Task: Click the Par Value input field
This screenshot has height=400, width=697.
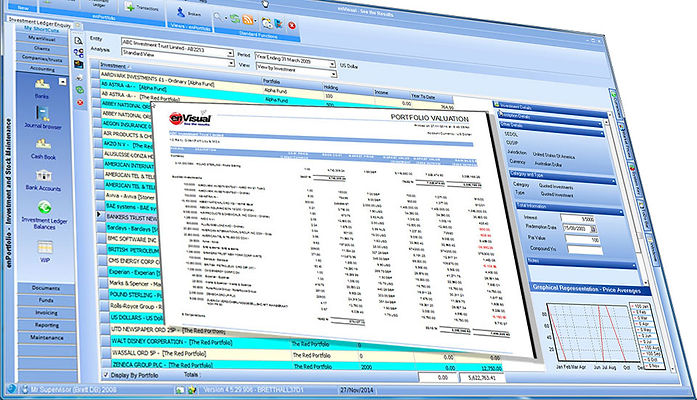Action: coord(583,240)
